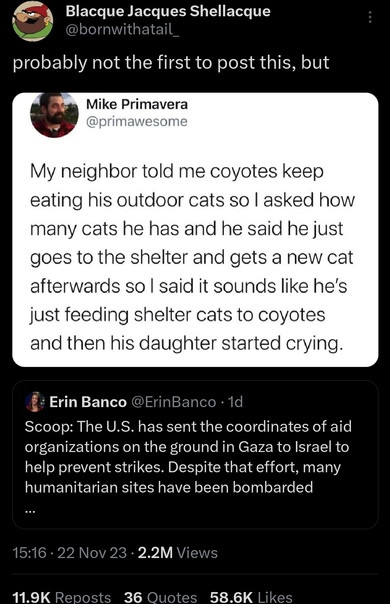View the 36 Quotes list

160,597
